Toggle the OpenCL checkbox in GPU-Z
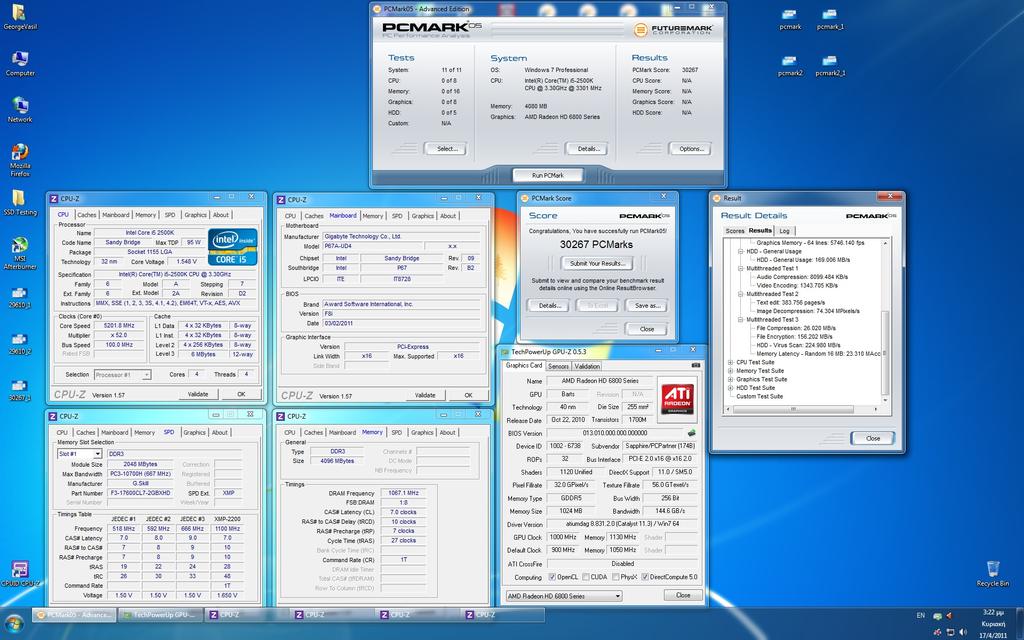 point(552,577)
